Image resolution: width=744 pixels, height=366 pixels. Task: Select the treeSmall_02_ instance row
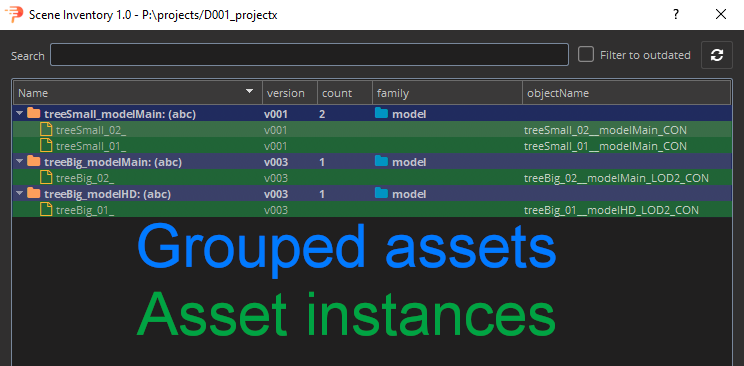[372, 130]
